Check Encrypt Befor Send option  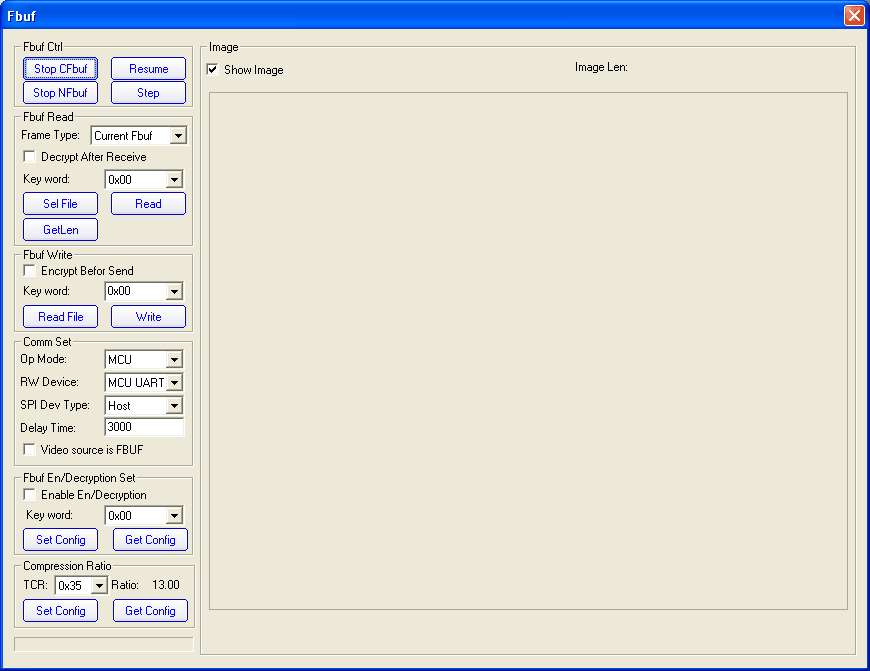tap(29, 271)
